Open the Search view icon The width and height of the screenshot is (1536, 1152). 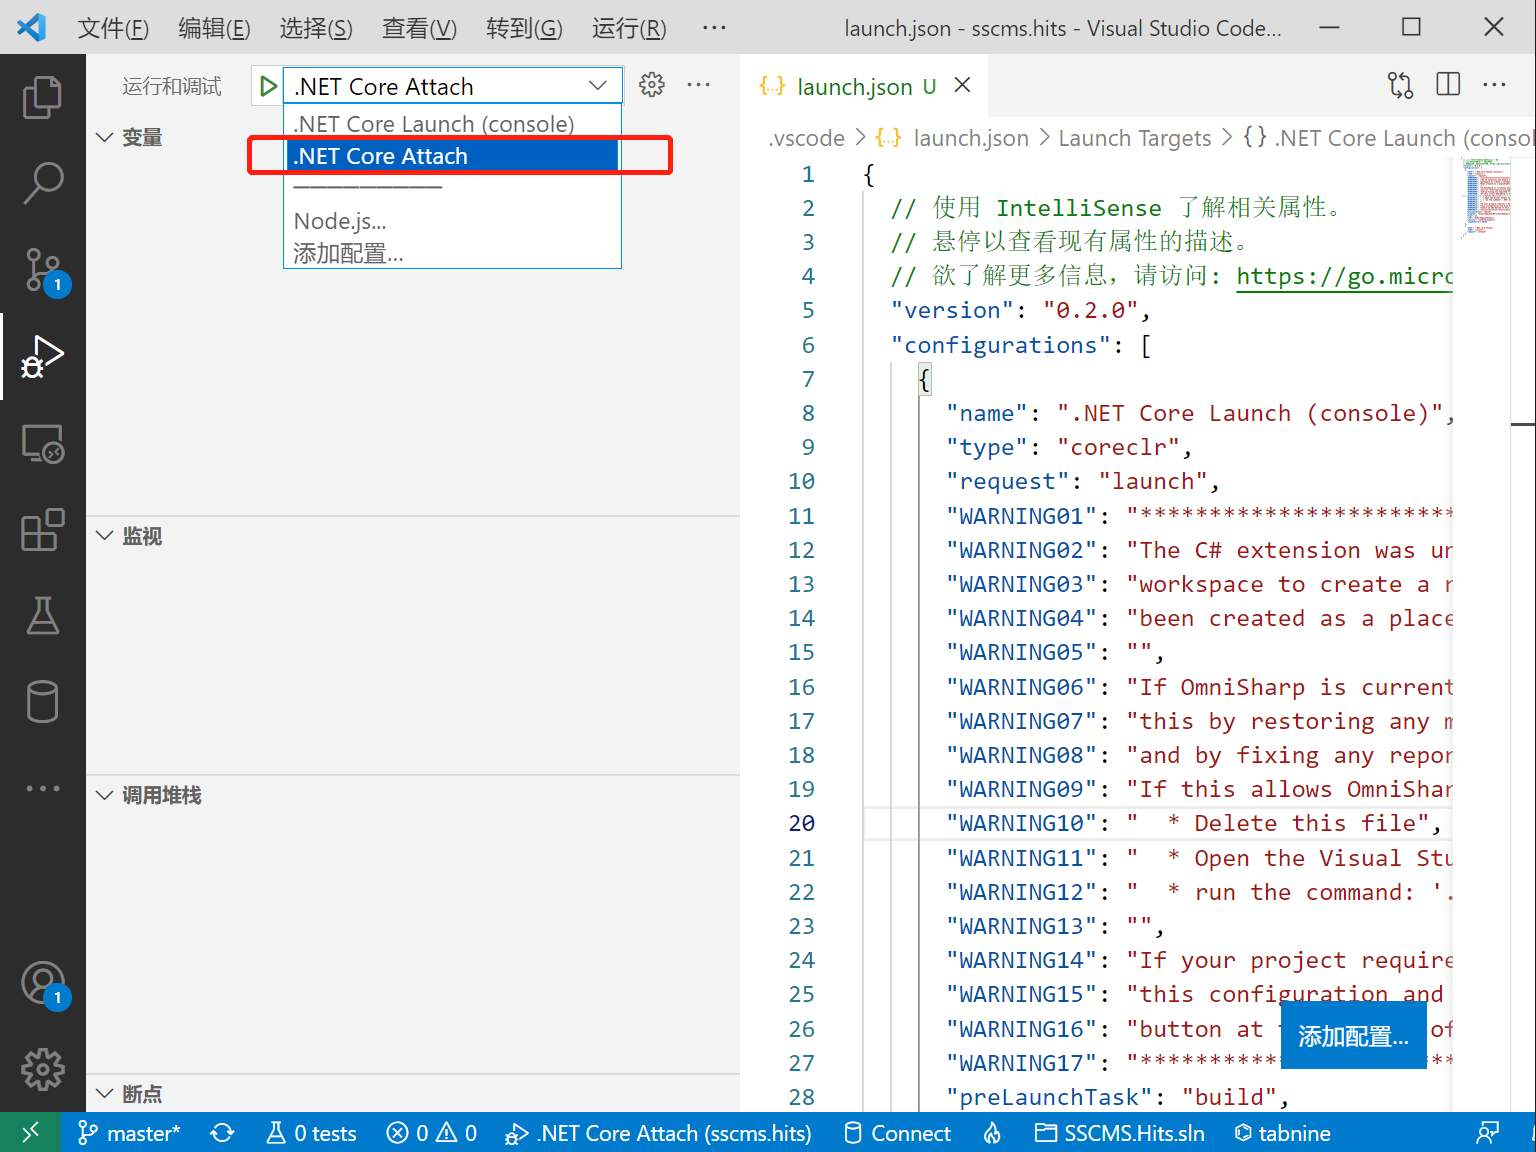[x=42, y=183]
